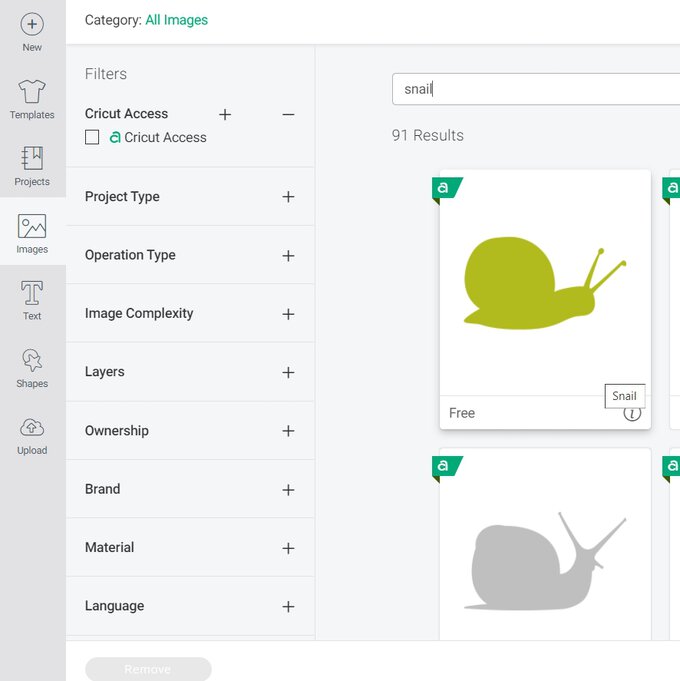This screenshot has width=680, height=681.
Task: Select the Text tool
Action: pyautogui.click(x=32, y=294)
